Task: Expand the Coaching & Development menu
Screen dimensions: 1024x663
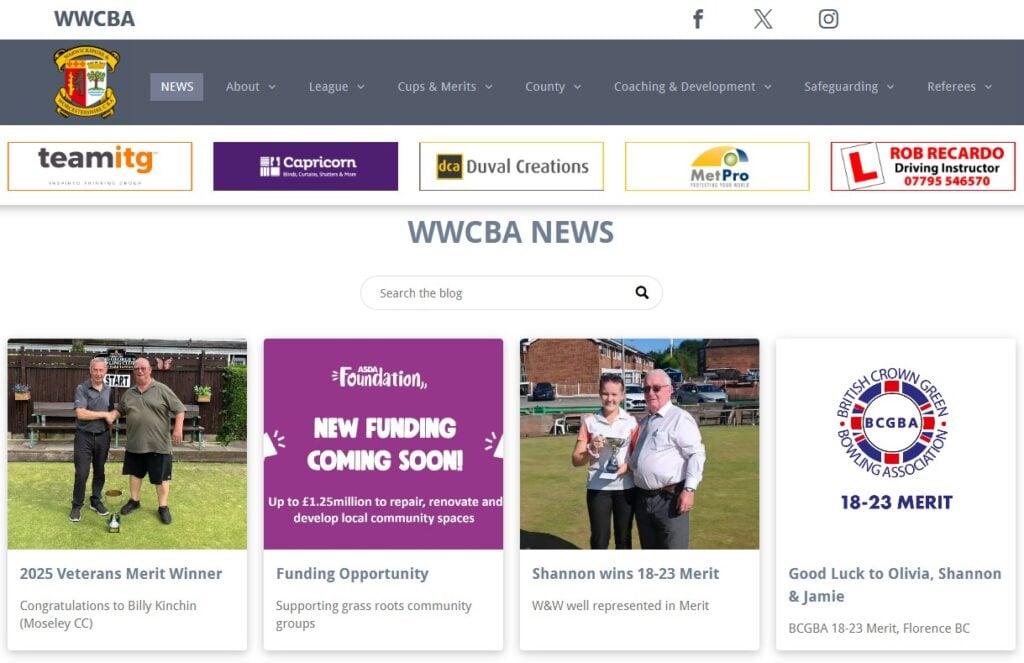Action: tap(692, 86)
